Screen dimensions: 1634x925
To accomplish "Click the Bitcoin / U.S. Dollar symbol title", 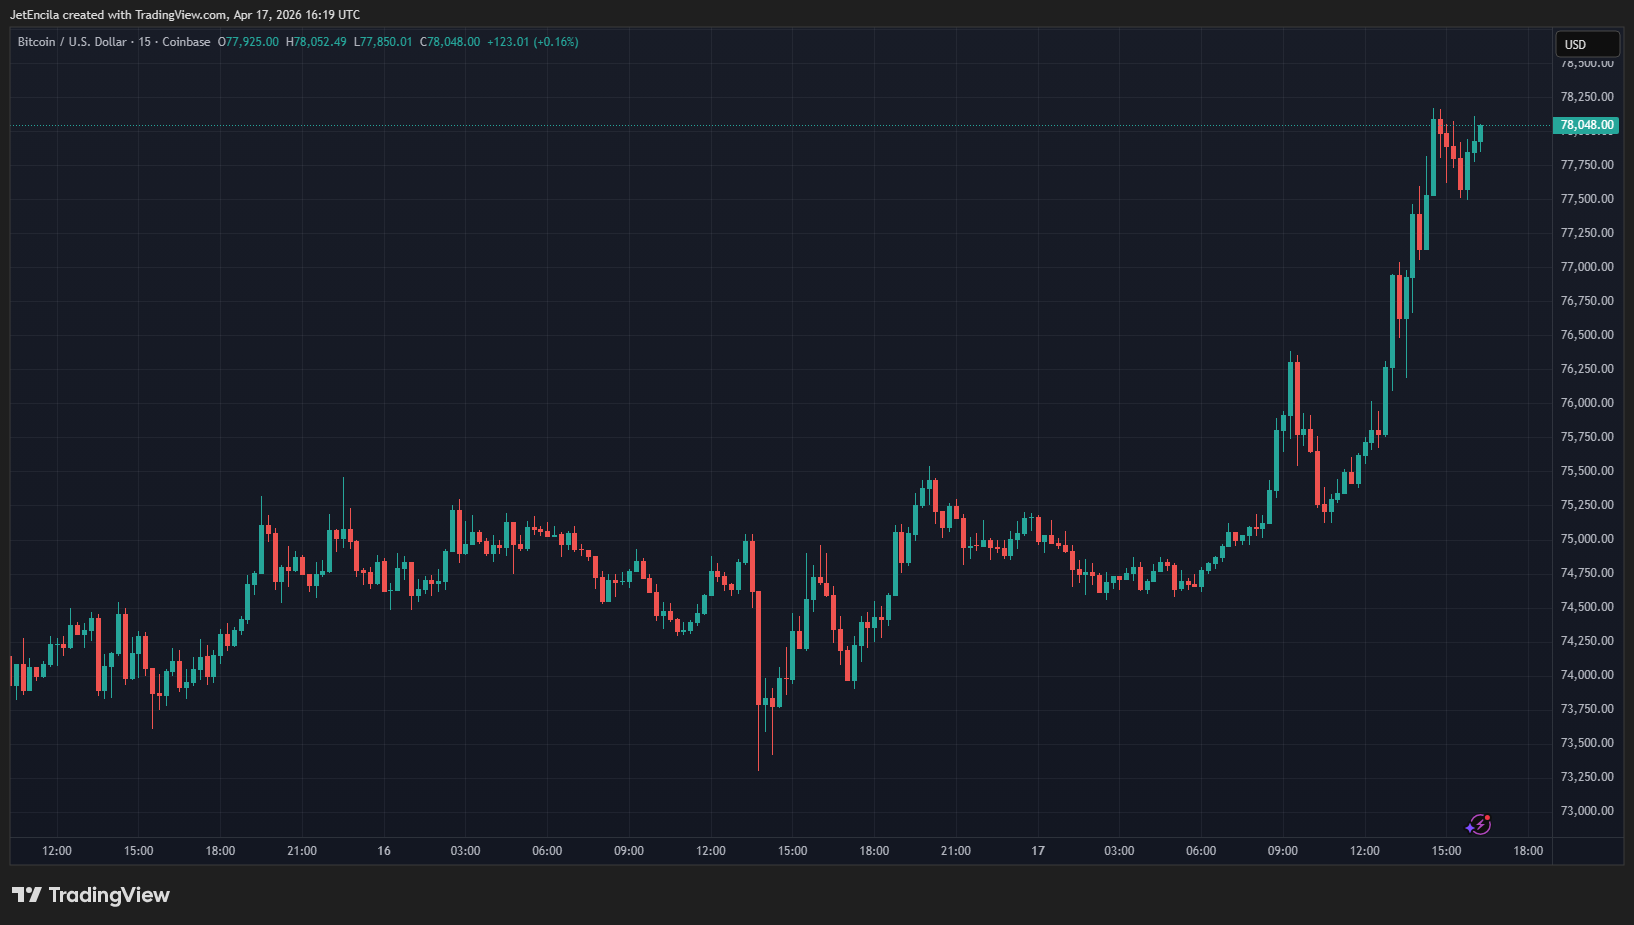I will 72,42.
